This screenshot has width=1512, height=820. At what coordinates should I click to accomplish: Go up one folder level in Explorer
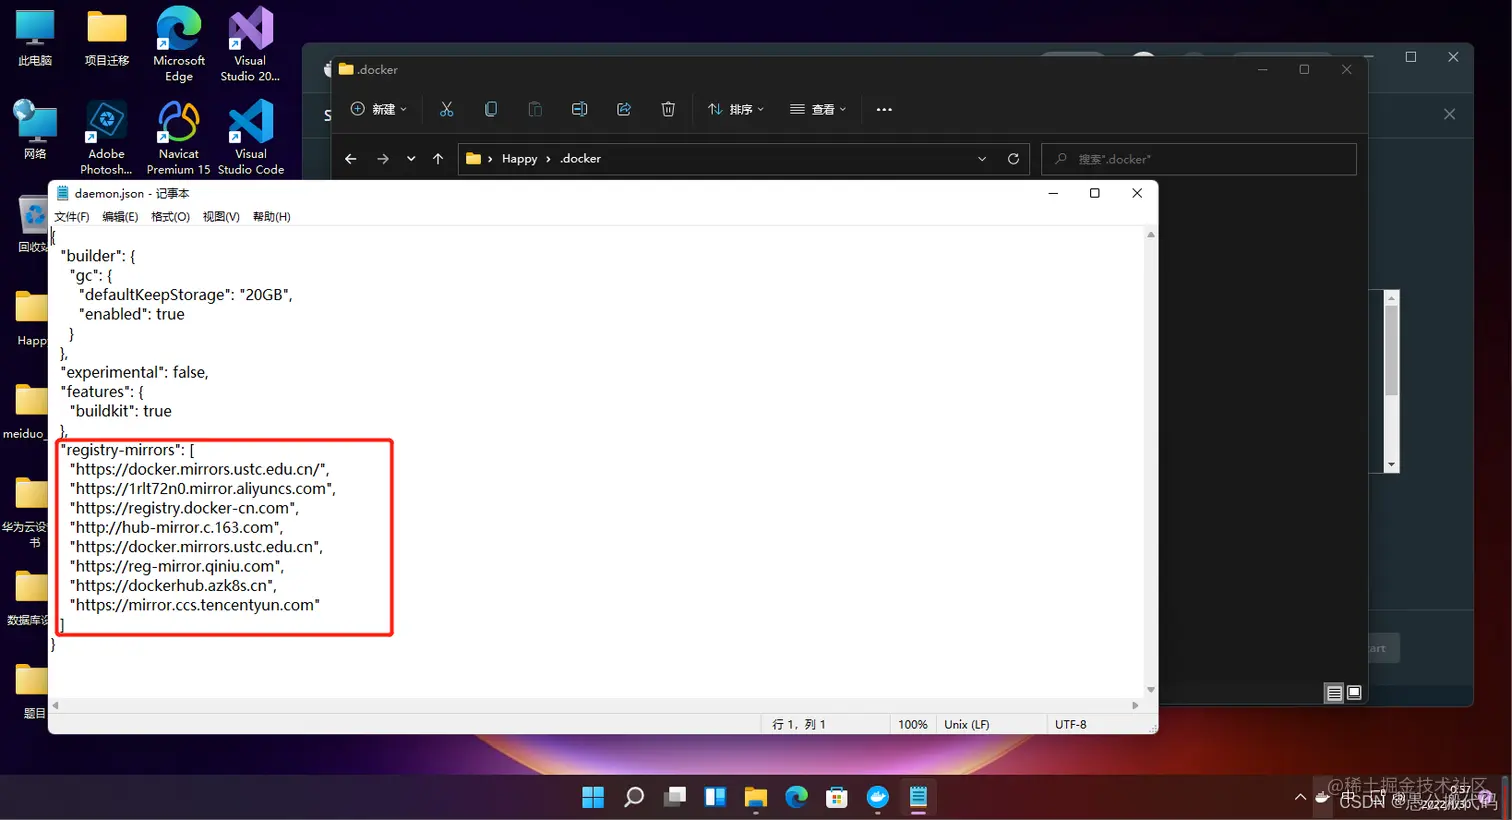coord(438,159)
